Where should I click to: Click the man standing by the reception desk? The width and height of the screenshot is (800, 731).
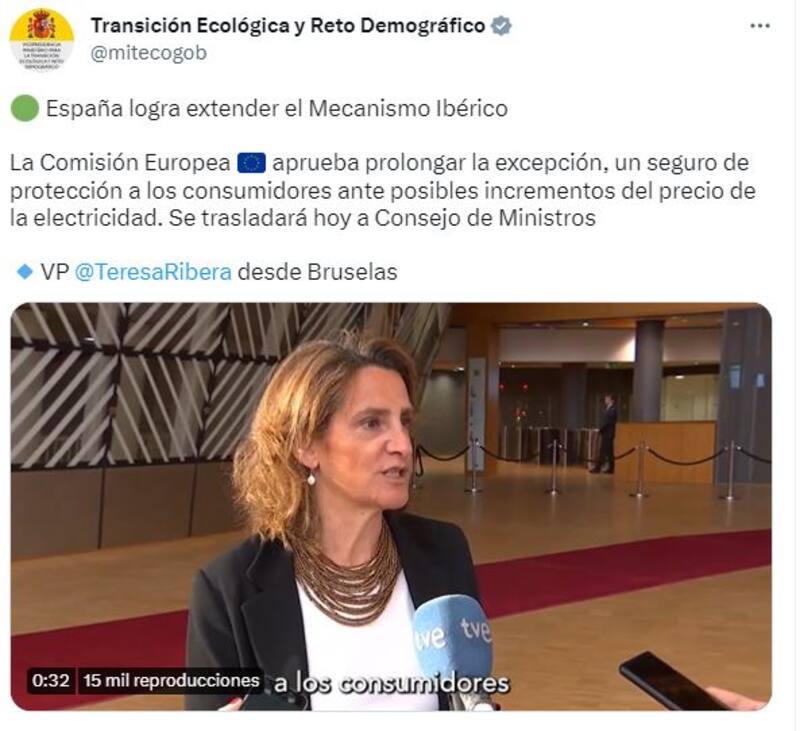(x=607, y=433)
